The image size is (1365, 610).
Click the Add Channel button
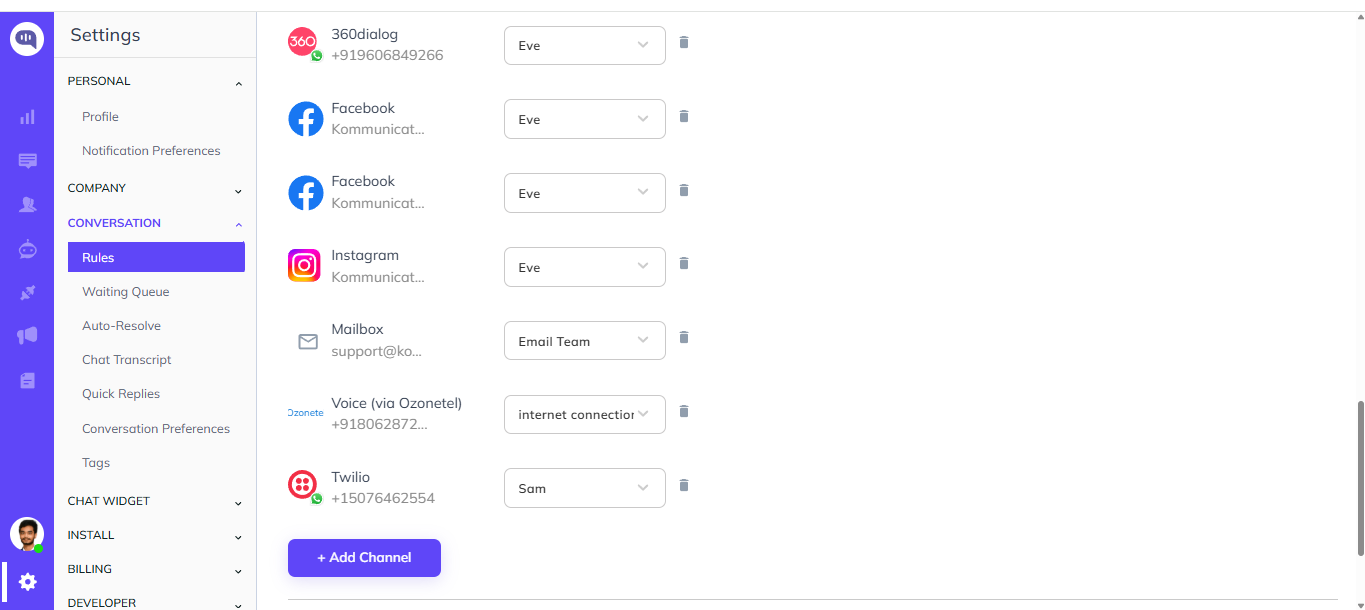click(364, 558)
